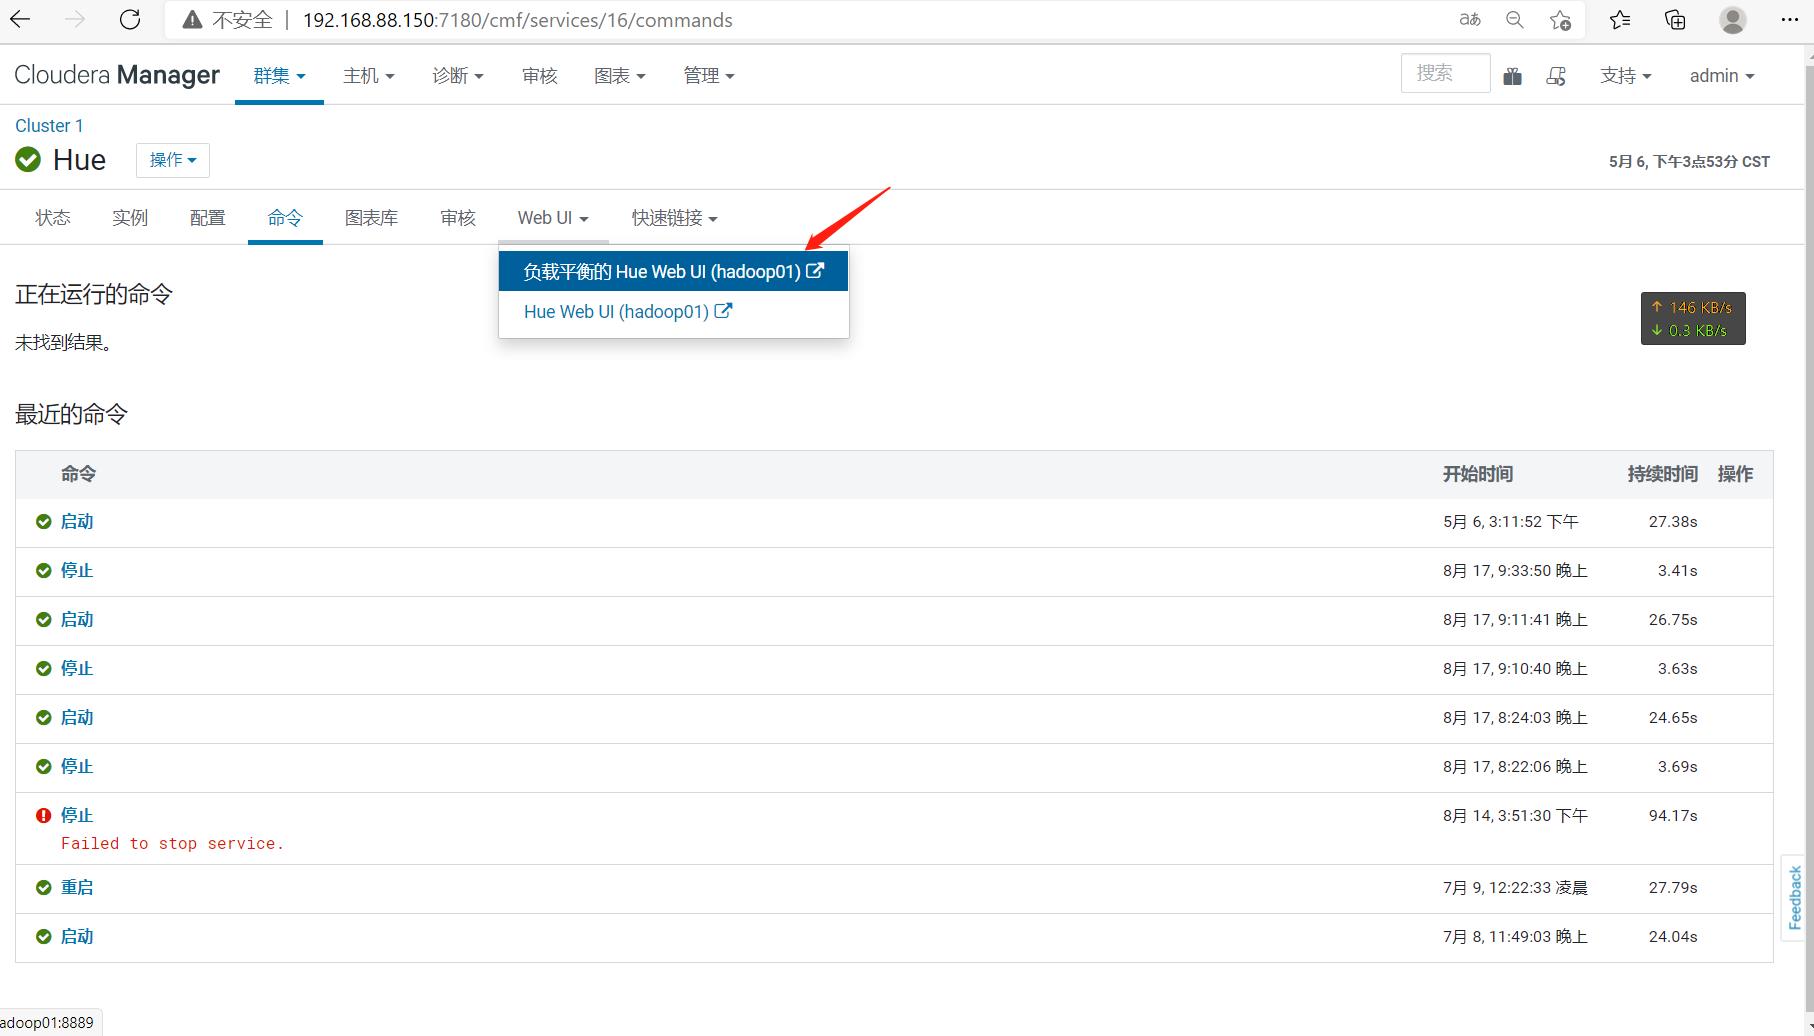Select 负载平衡的 Hue Web UI (hadoop01) menu item

[x=673, y=271]
